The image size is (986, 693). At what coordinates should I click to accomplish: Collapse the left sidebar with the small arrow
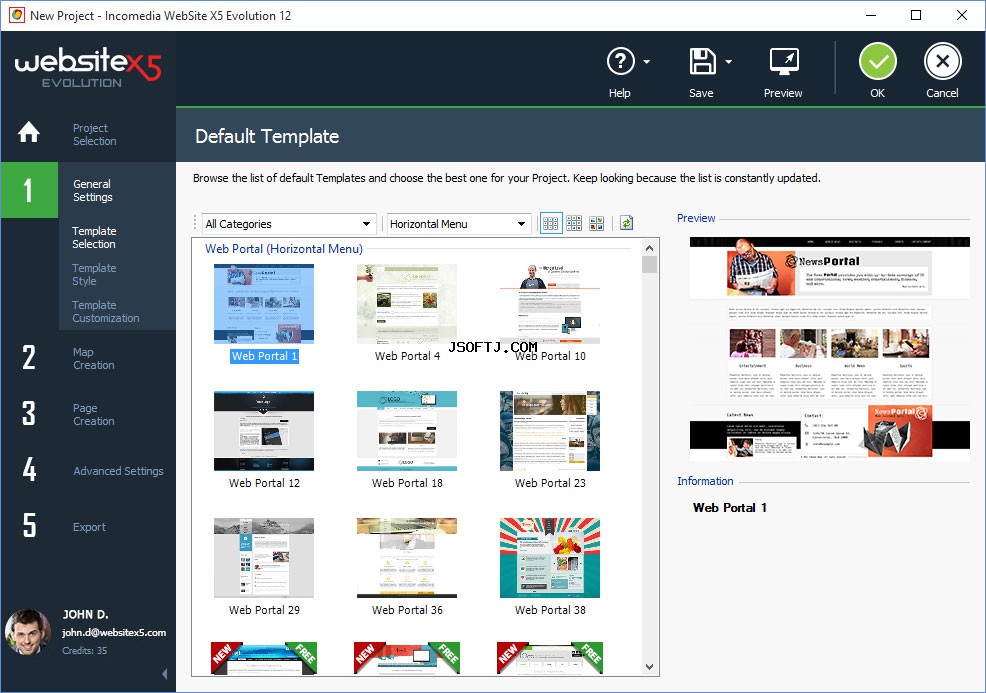[x=165, y=674]
